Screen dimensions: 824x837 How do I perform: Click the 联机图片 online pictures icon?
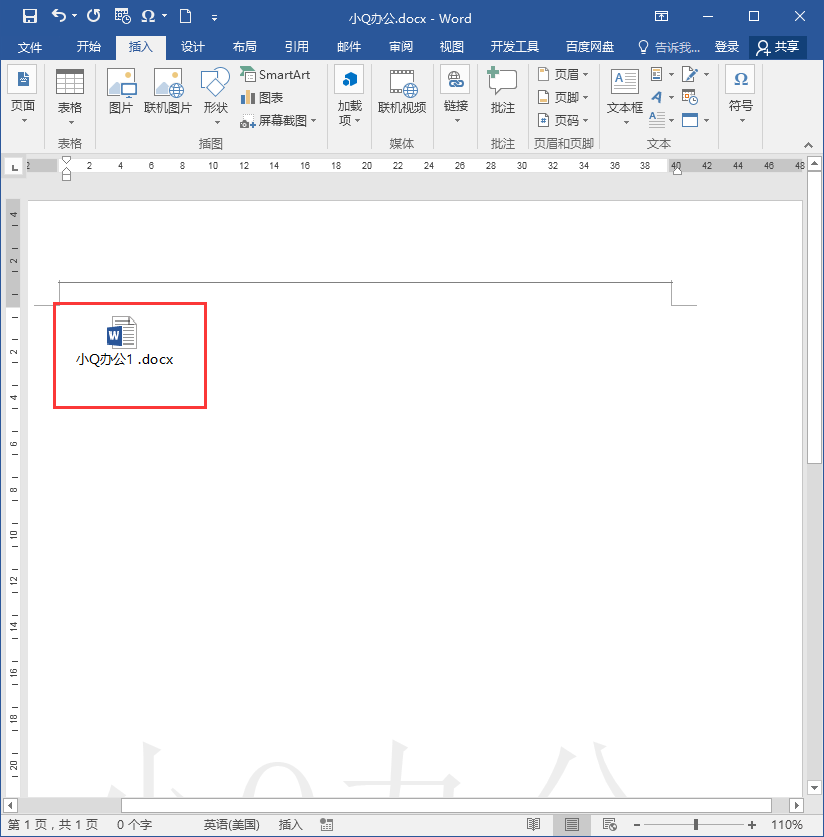coord(168,91)
